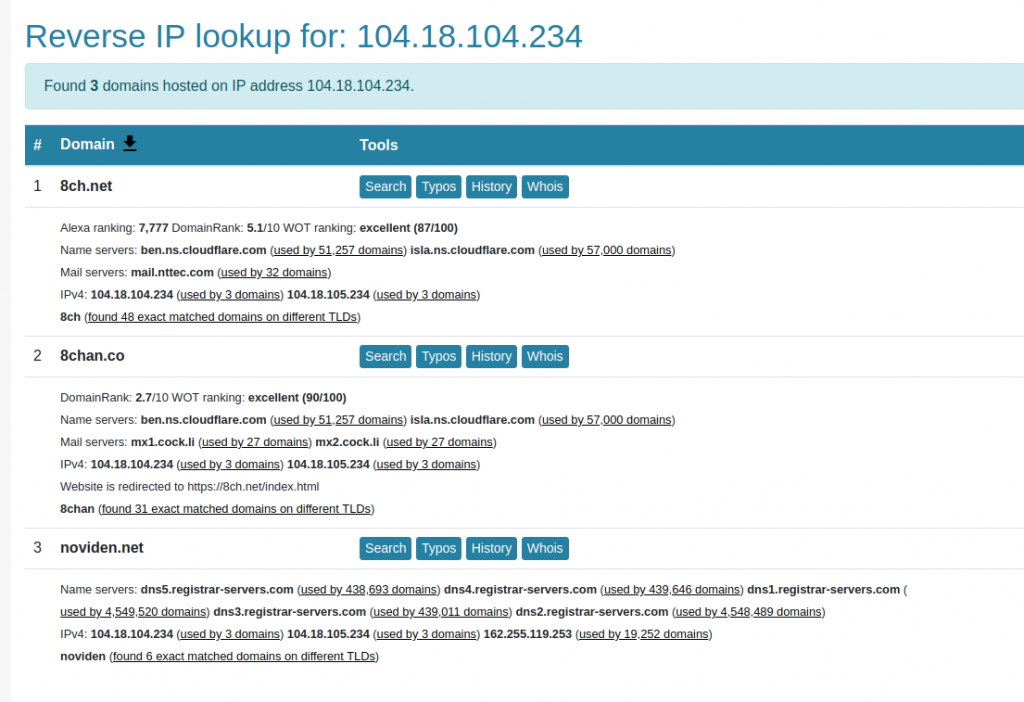This screenshot has height=702, width=1024.
Task: Open 'used by 439,646 domains' link
Action: coord(672,590)
